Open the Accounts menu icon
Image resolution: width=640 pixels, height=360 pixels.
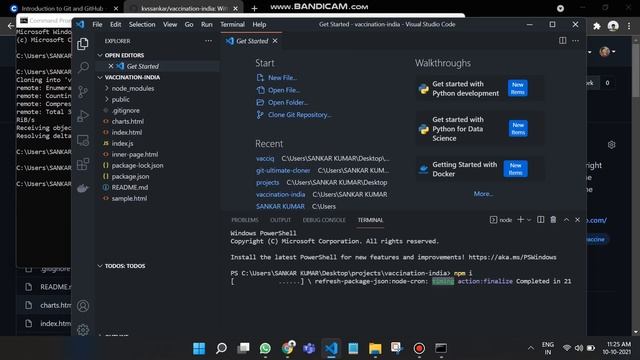(83, 306)
